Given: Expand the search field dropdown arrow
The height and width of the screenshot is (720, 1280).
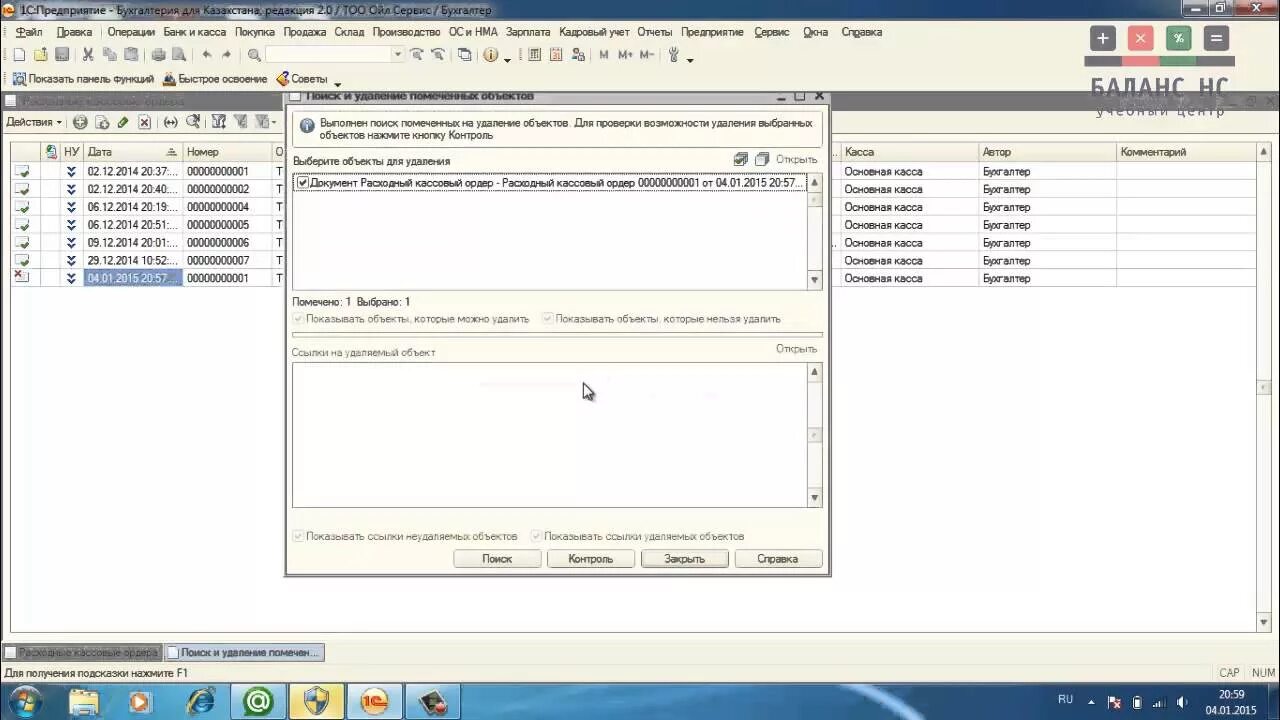Looking at the screenshot, I should pos(397,55).
